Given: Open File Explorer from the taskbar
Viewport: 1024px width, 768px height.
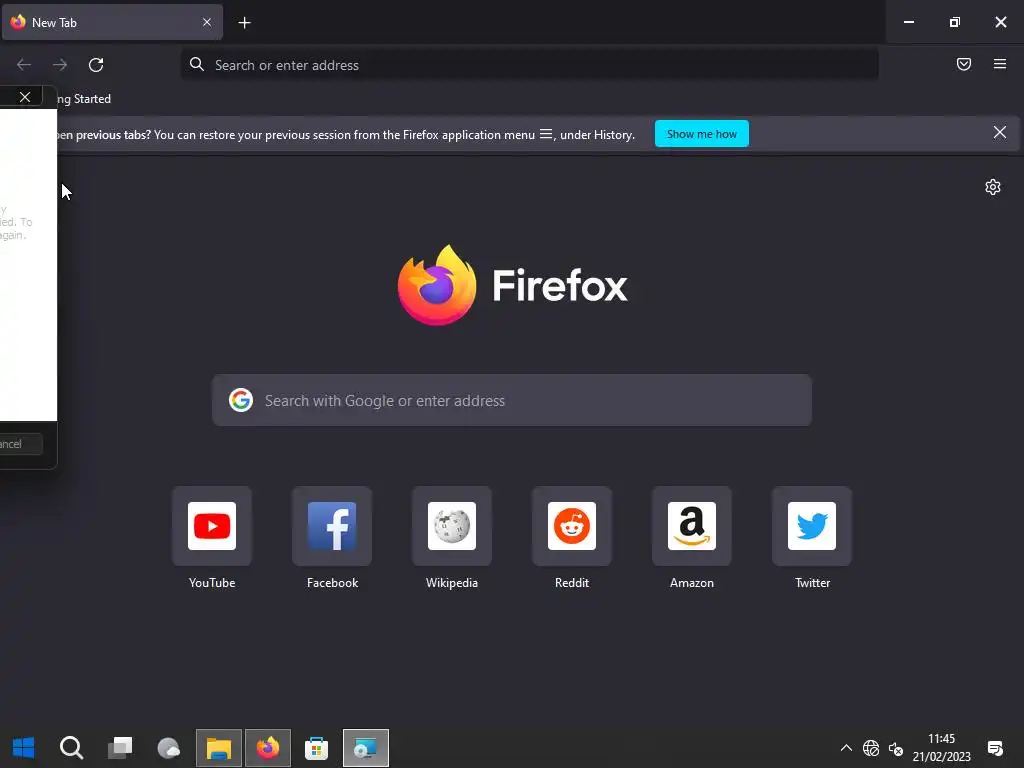Looking at the screenshot, I should point(219,748).
